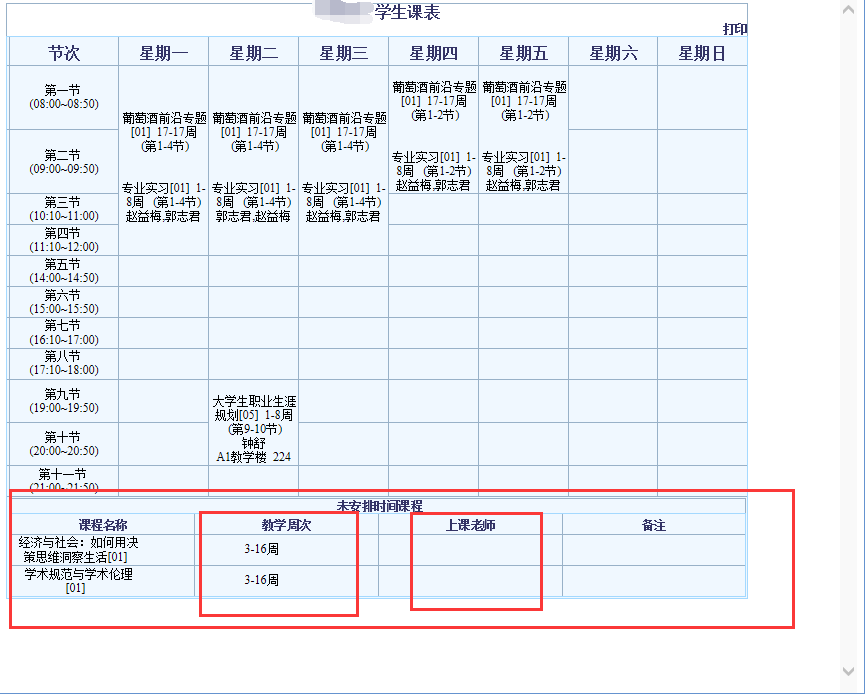Select the 第五节 (14:00~14:50) row
The height and width of the screenshot is (700, 867).
[64, 271]
